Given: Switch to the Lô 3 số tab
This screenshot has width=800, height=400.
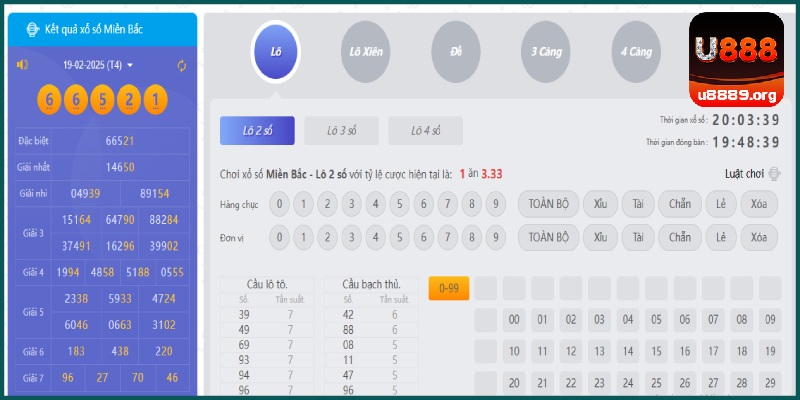Looking at the screenshot, I should click(343, 131).
